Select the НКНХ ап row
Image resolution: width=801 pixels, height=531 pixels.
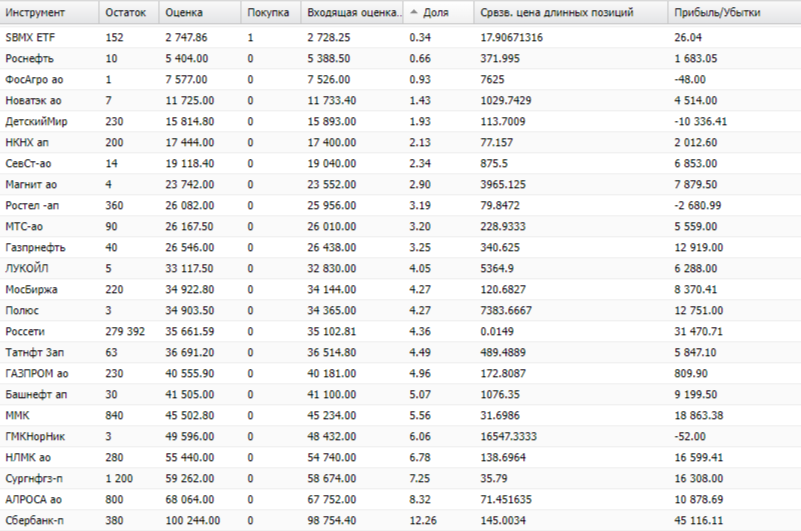(x=400, y=142)
